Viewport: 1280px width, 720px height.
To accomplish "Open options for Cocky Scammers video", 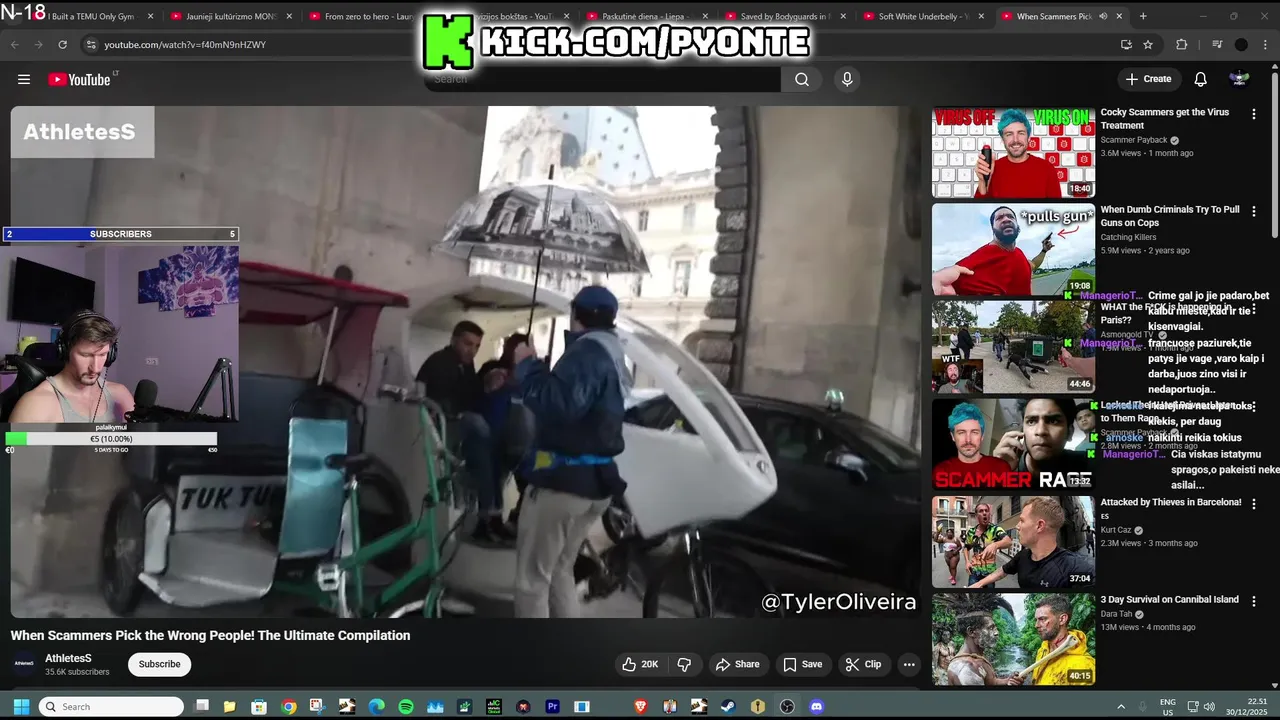I will coord(1253,114).
